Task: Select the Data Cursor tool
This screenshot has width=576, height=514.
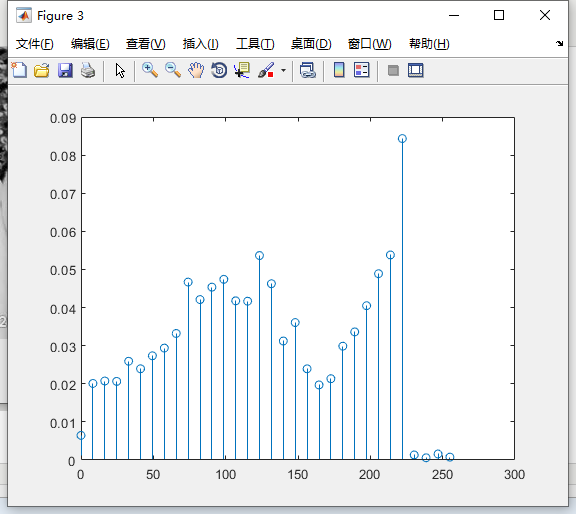Action: (242, 70)
